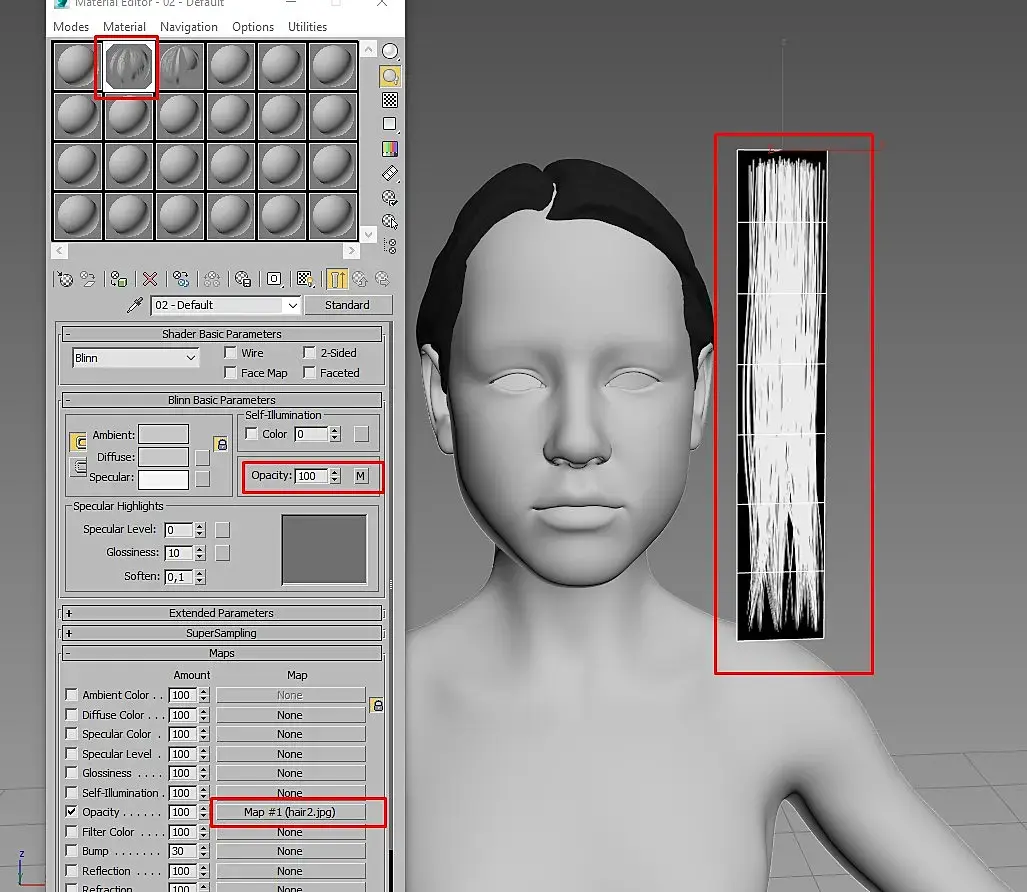Enable the Face Map checkbox

[x=230, y=373]
